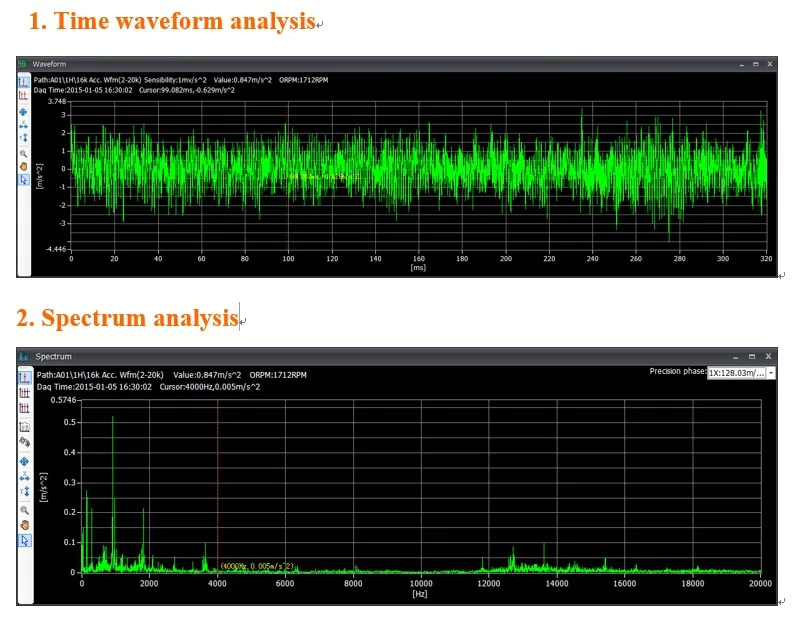Enable harmonic cursor in Spectrum toolbar
This screenshot has height=619, width=797.
tap(25, 393)
